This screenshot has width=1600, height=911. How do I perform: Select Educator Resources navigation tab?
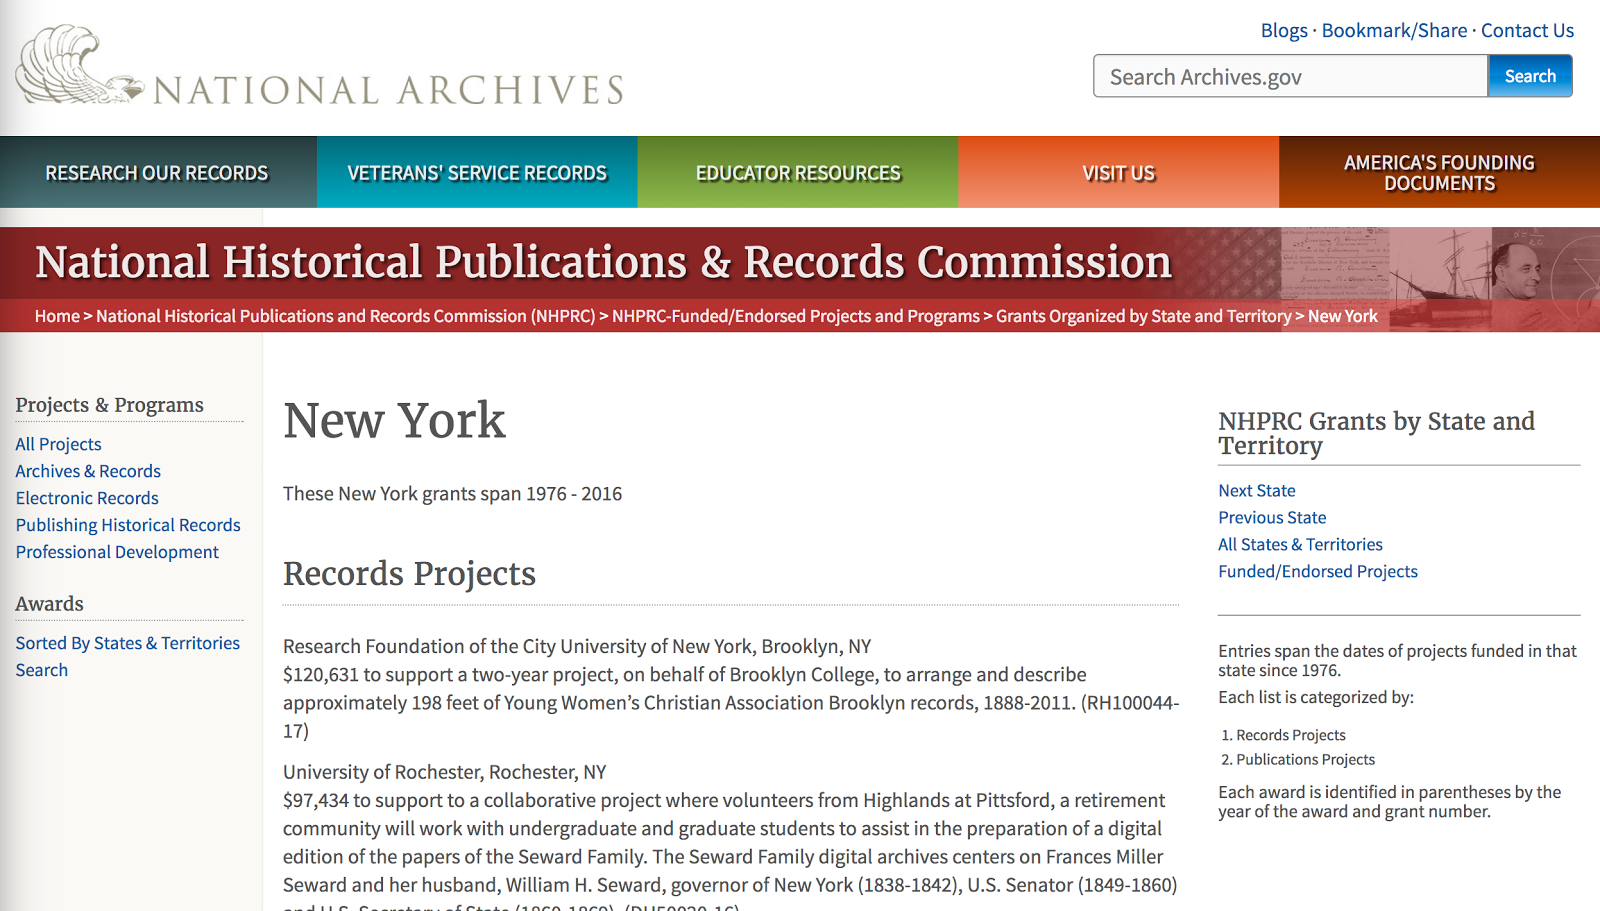[x=797, y=171]
